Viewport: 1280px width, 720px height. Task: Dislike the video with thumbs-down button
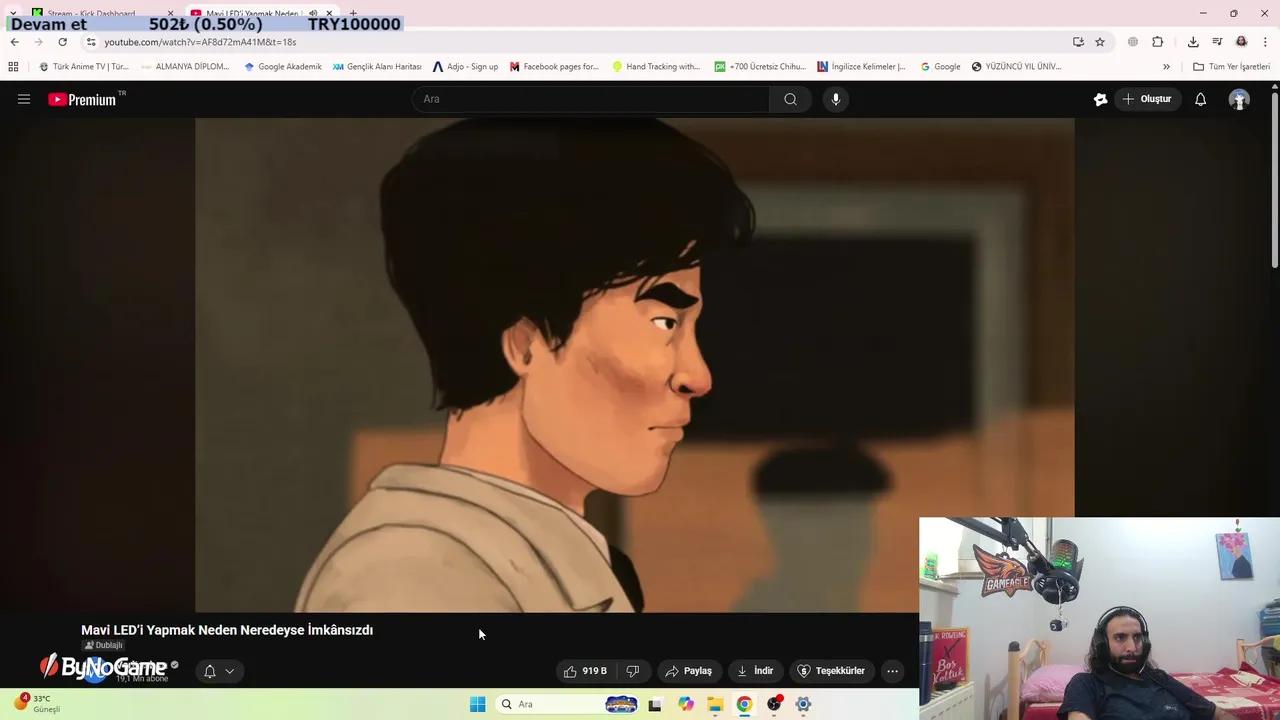click(x=632, y=671)
